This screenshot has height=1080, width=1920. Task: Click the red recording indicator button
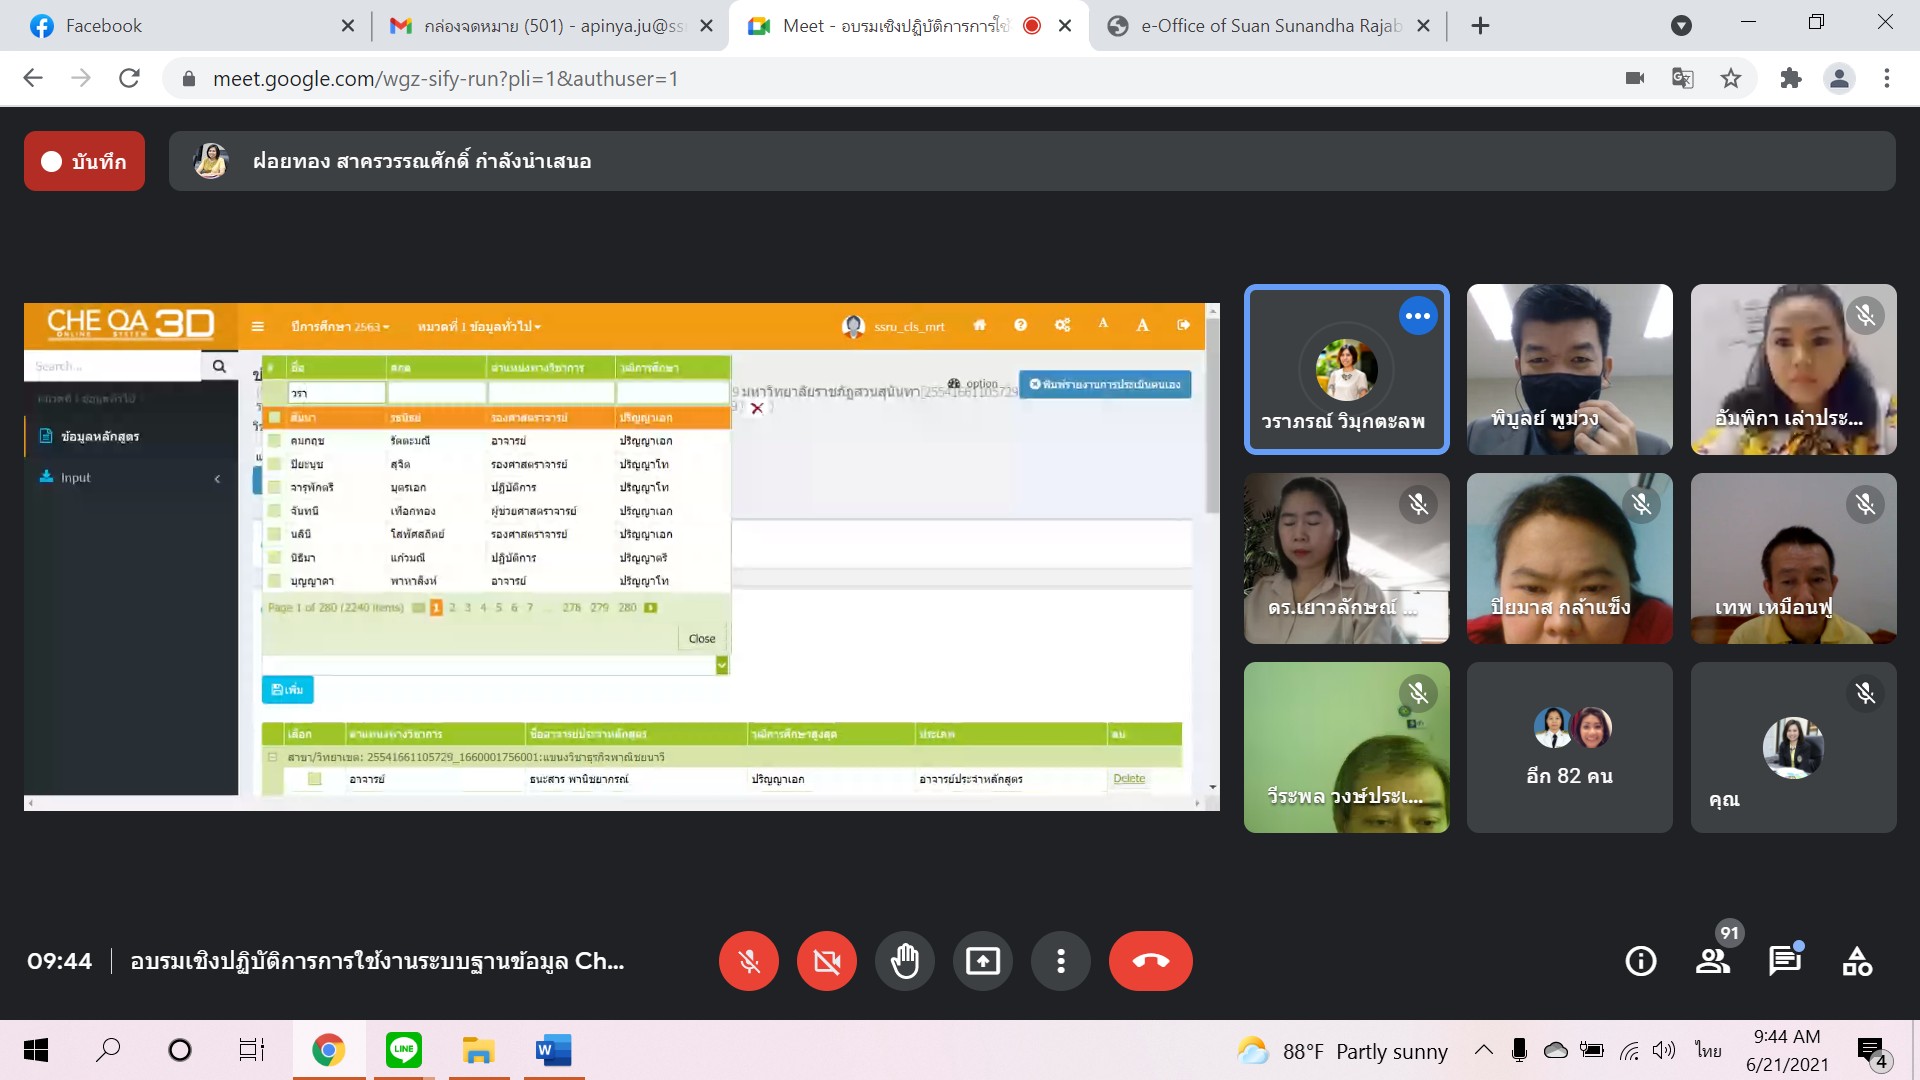[x=84, y=161]
